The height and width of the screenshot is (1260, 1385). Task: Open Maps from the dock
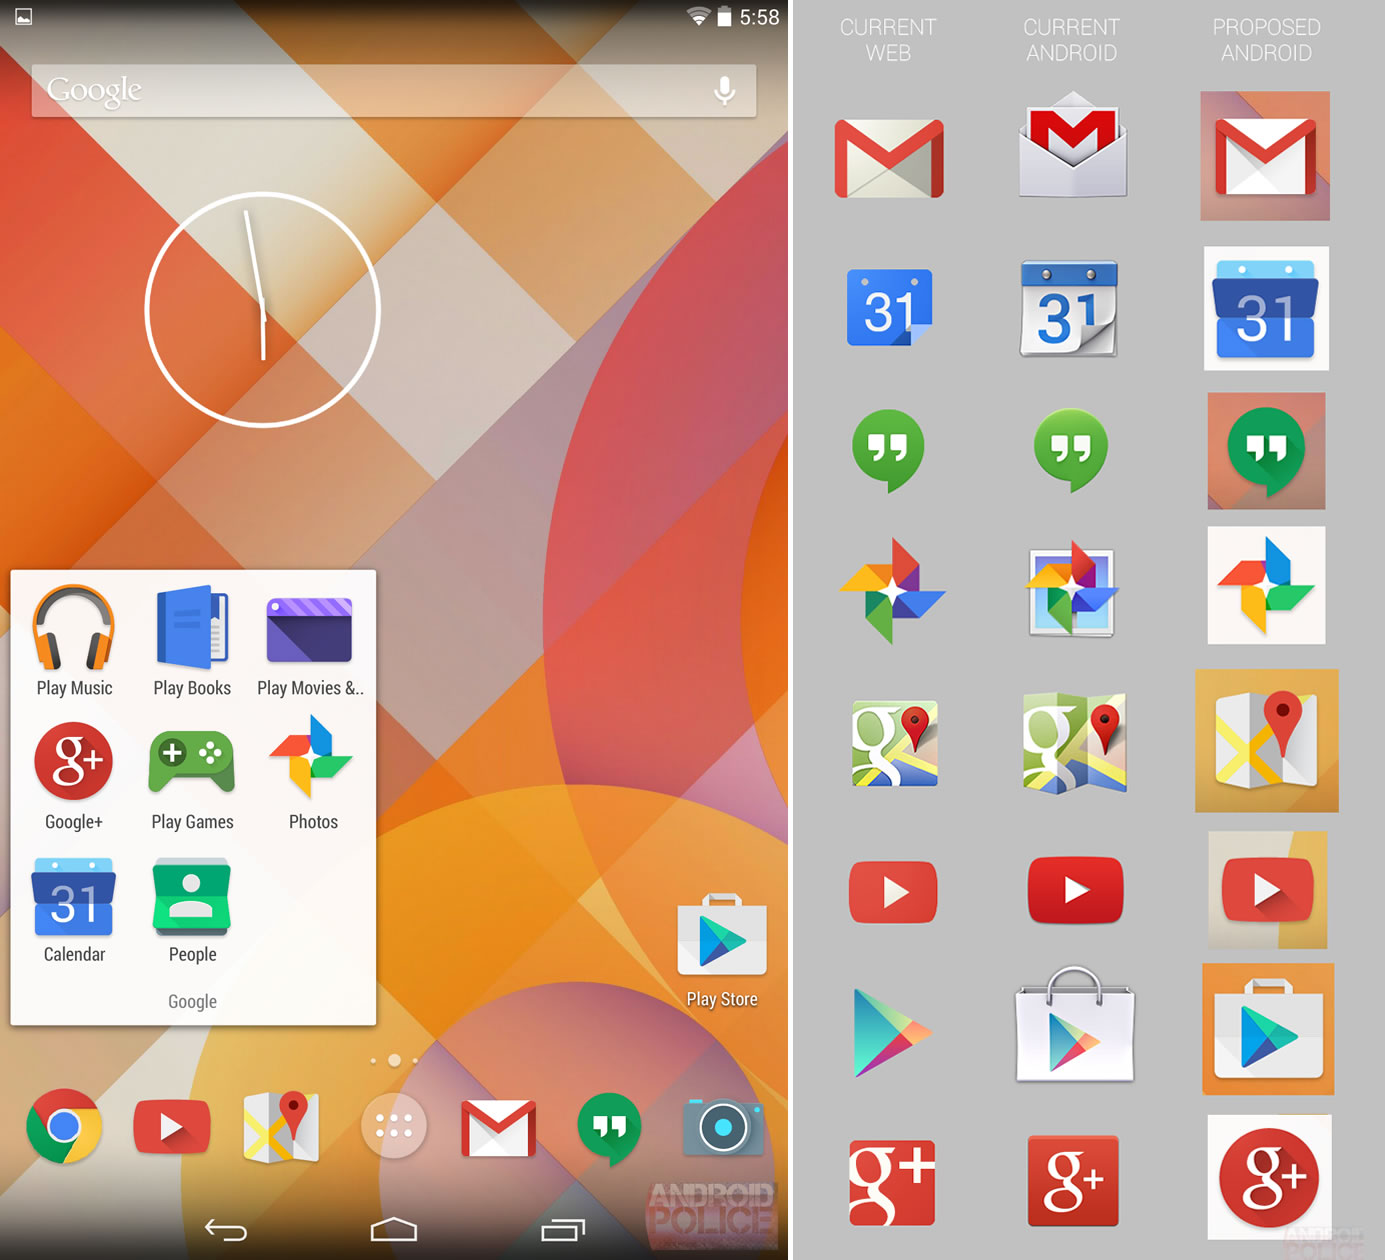click(x=282, y=1127)
